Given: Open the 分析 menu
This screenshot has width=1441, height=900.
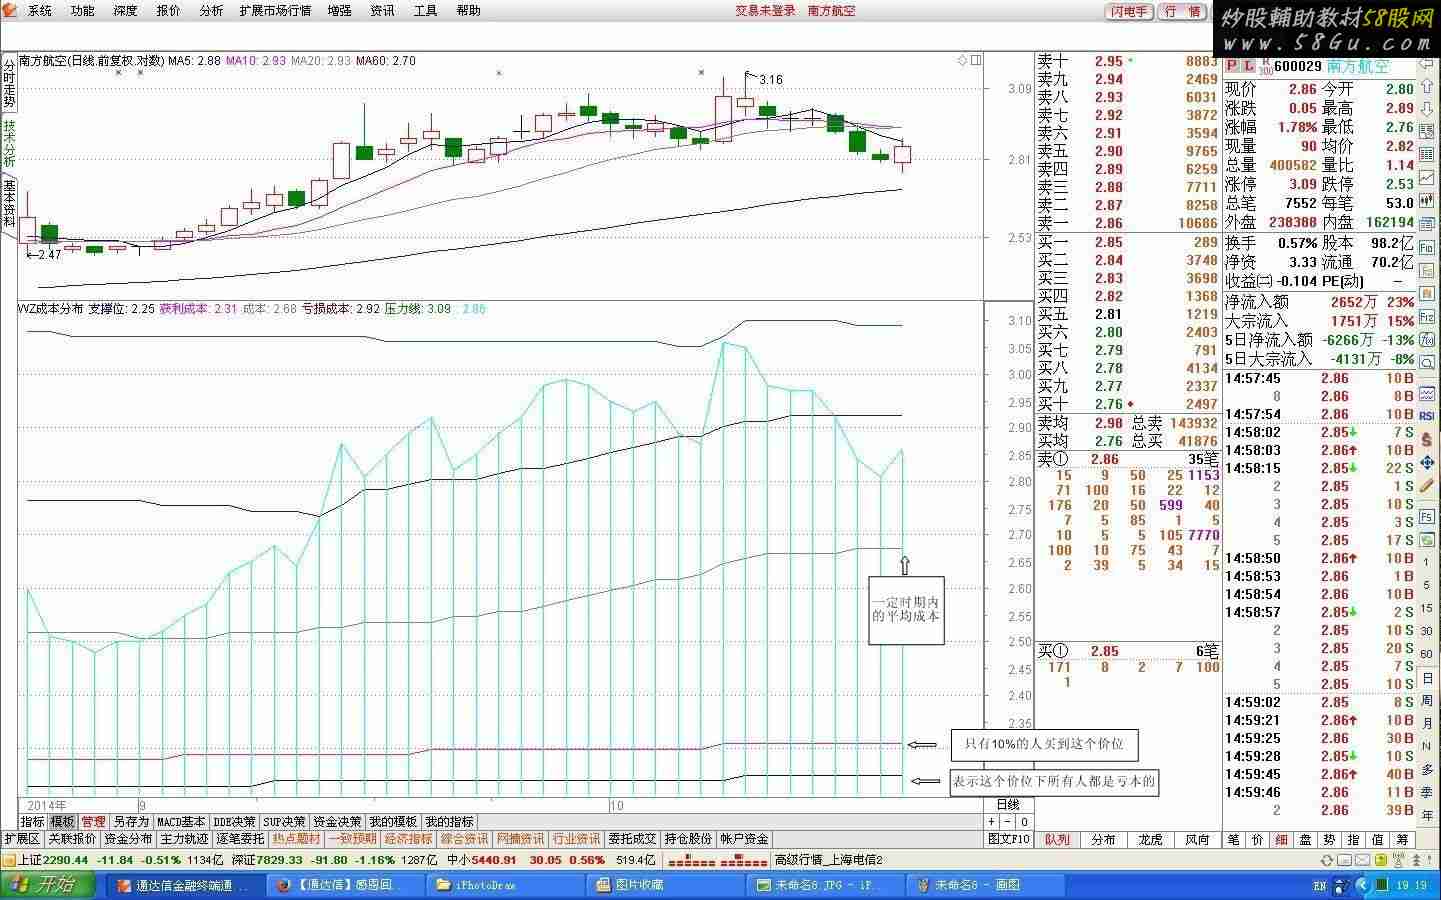Looking at the screenshot, I should tap(211, 11).
